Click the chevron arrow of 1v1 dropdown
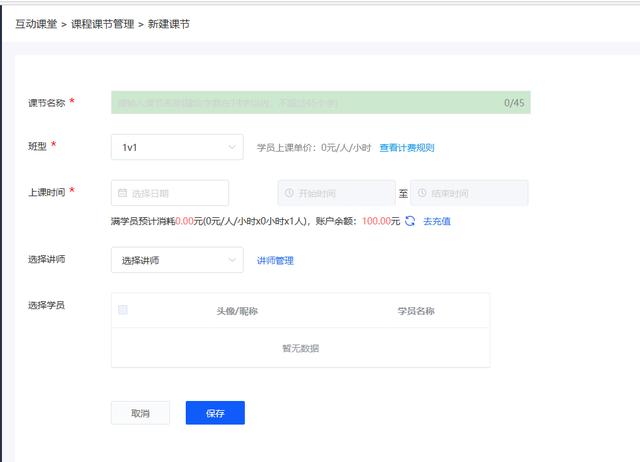Screen dimensions: 640x462 [232, 147]
